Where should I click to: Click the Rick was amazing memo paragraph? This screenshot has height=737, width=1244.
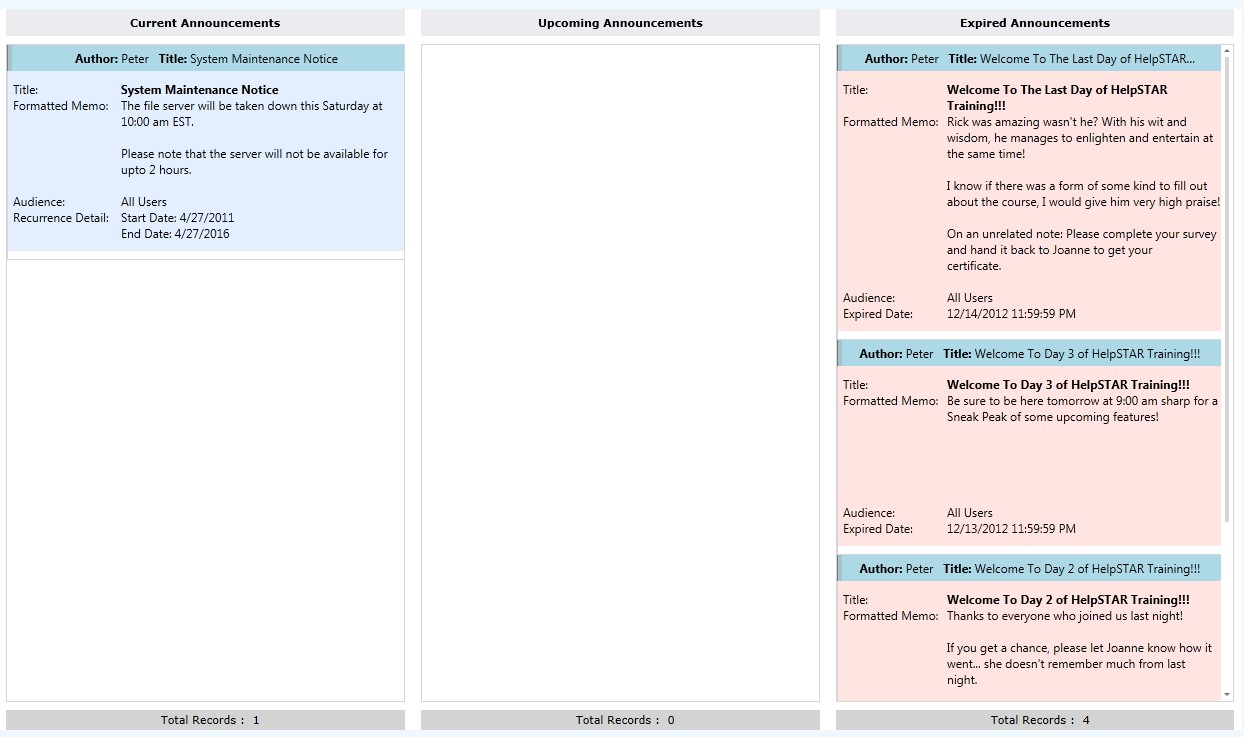1080,138
